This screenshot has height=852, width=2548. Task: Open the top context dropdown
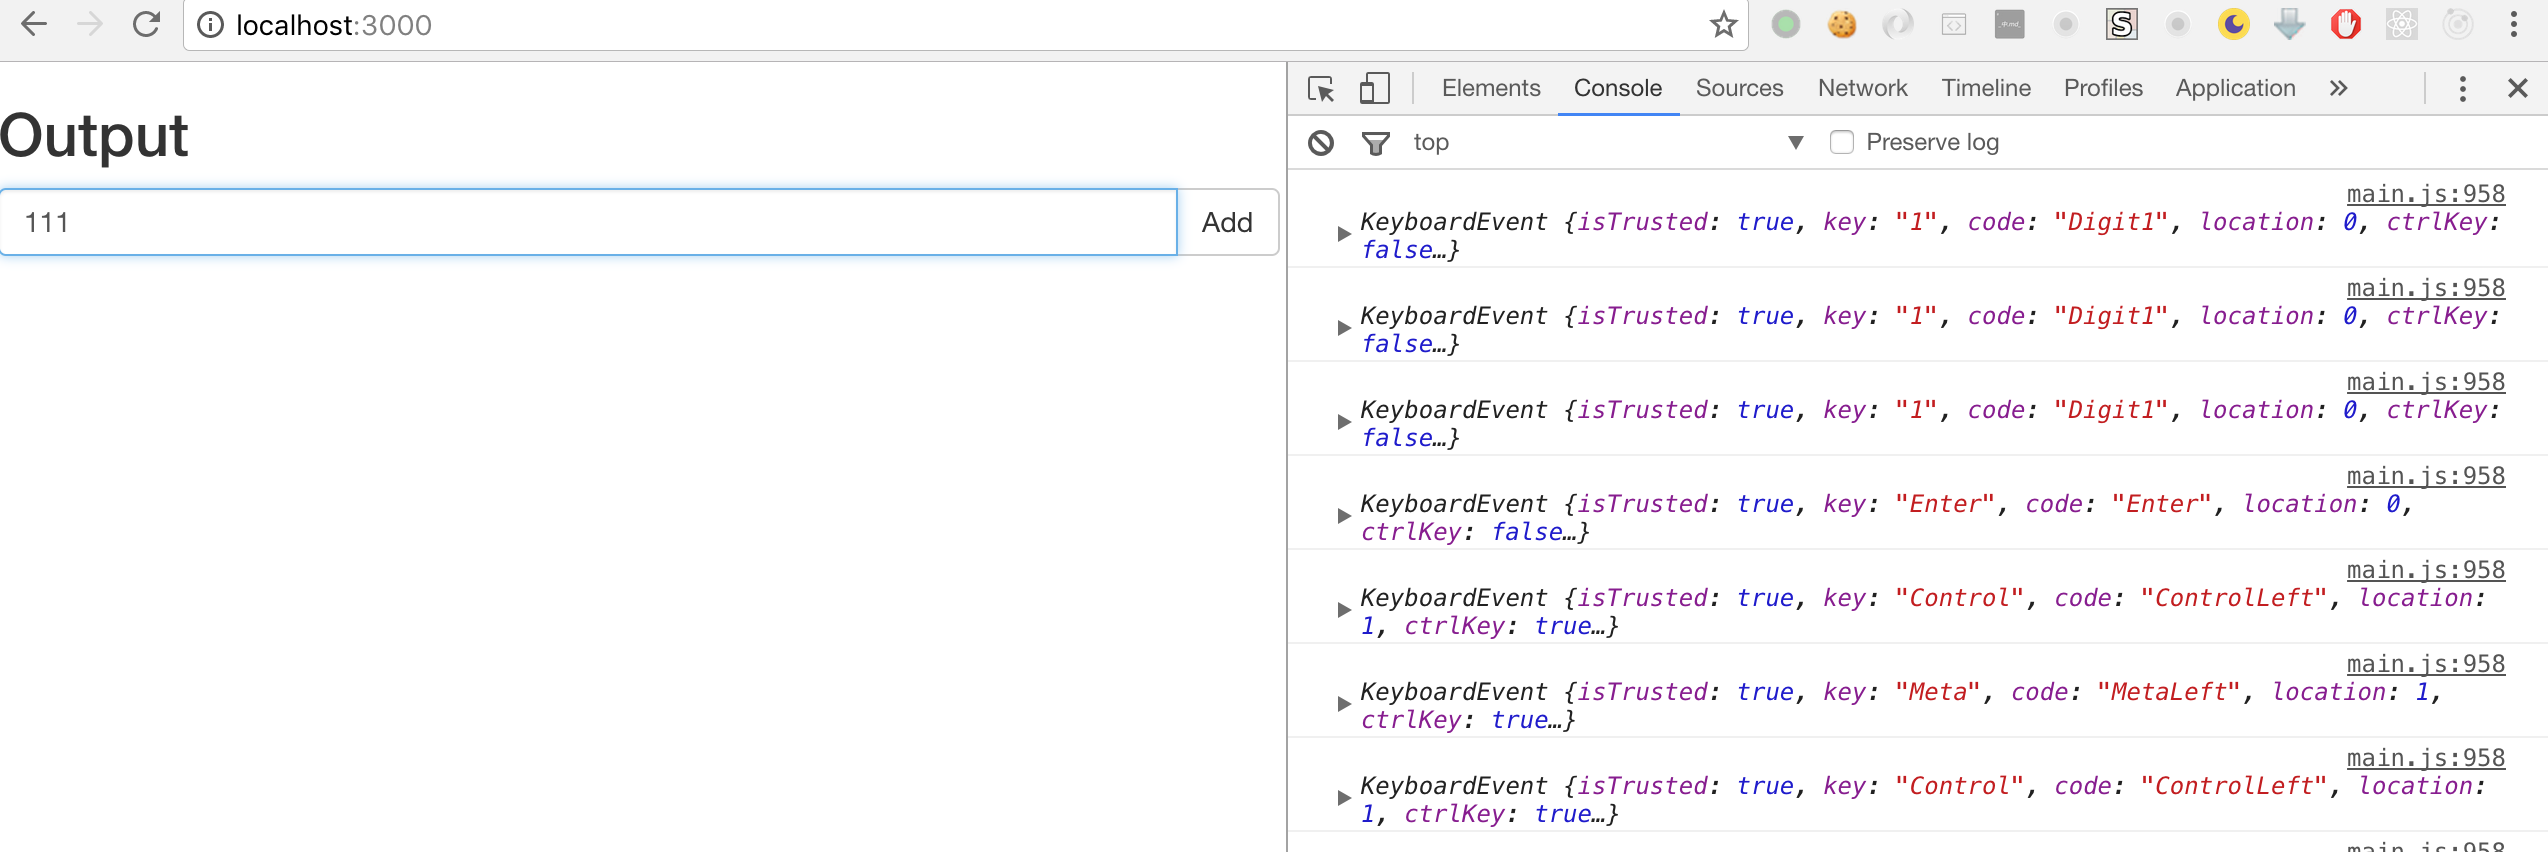click(1795, 142)
